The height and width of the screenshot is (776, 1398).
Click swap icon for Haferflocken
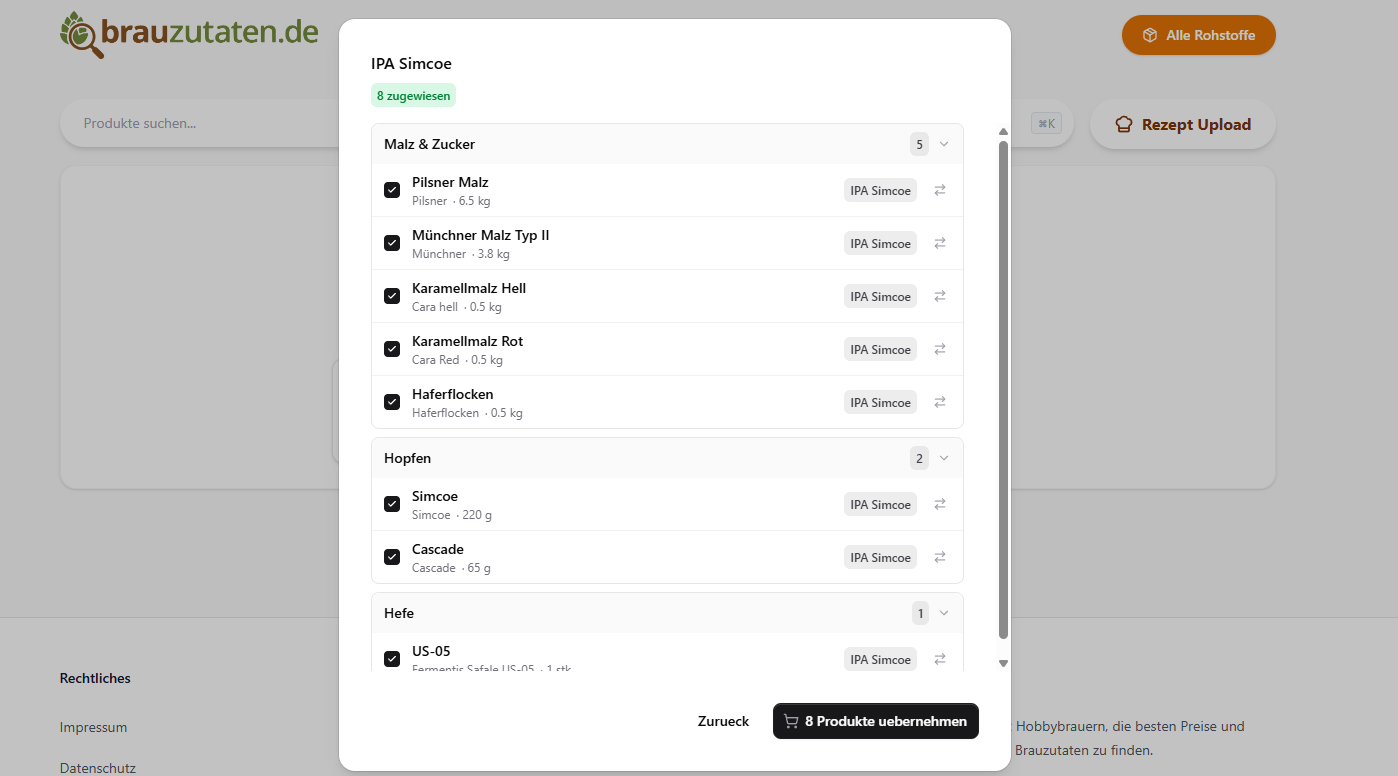coord(940,402)
